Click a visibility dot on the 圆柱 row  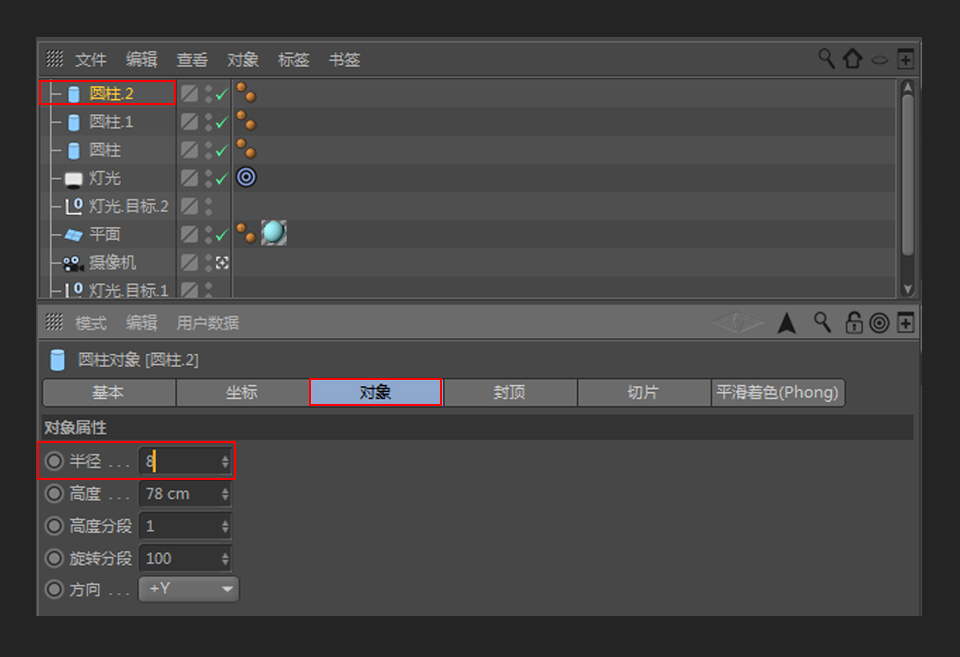click(x=207, y=146)
